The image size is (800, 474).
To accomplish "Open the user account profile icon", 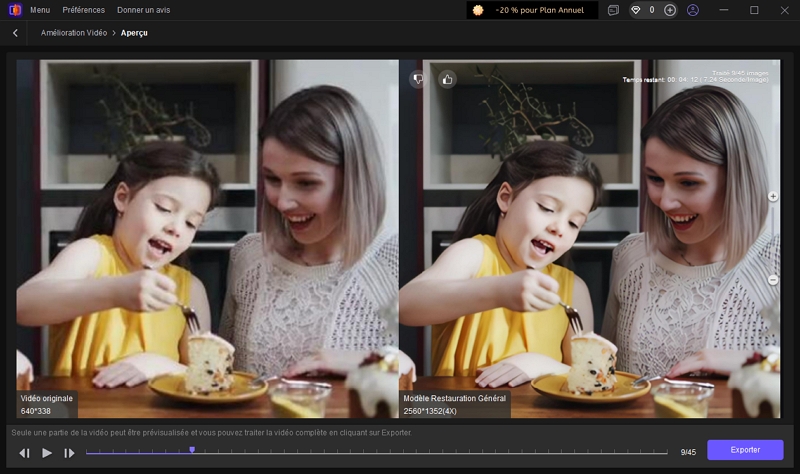I will click(693, 10).
